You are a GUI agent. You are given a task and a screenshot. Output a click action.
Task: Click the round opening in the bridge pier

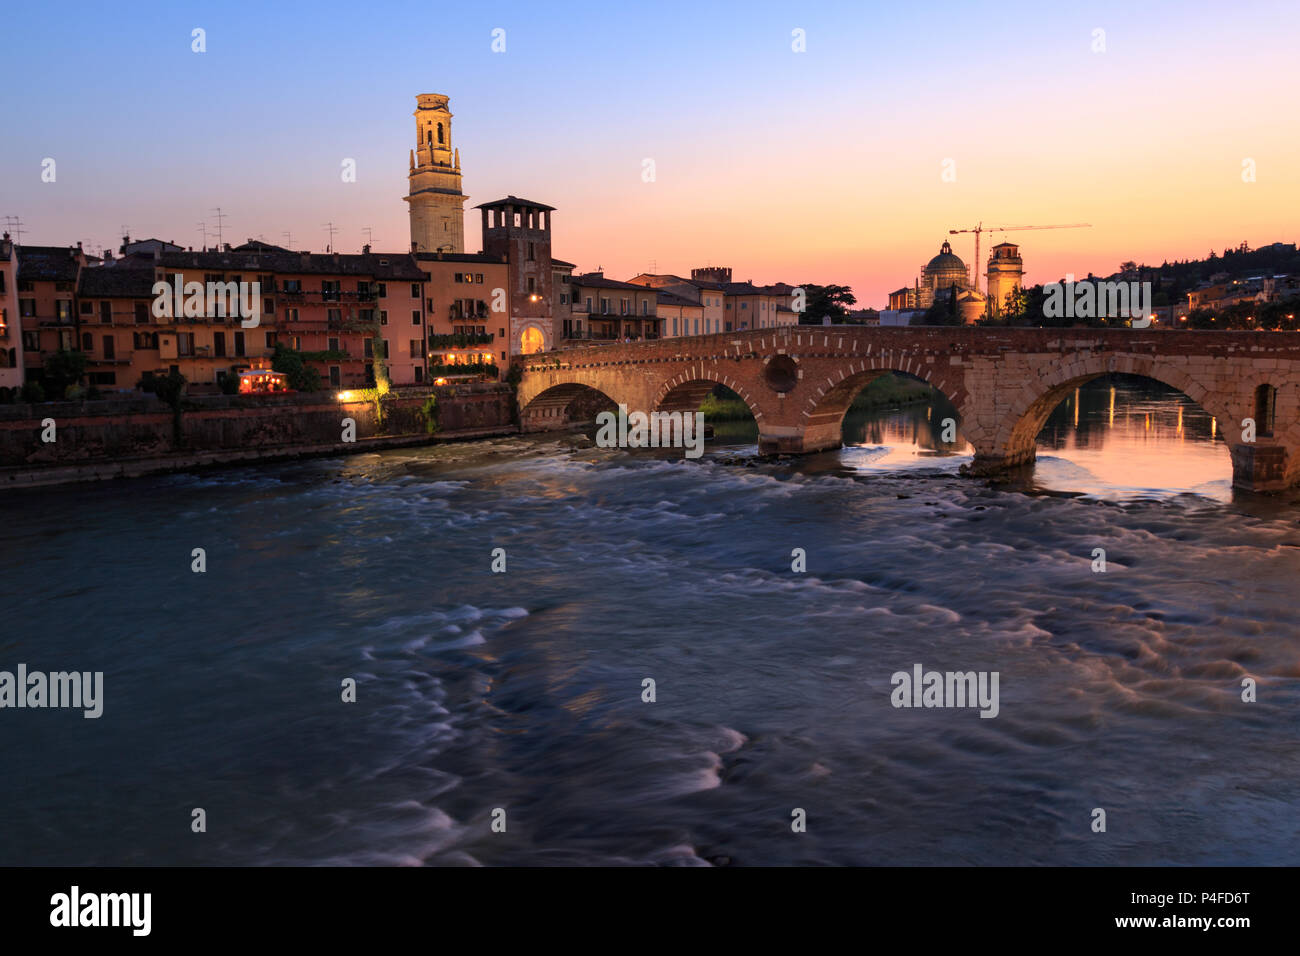click(x=781, y=373)
